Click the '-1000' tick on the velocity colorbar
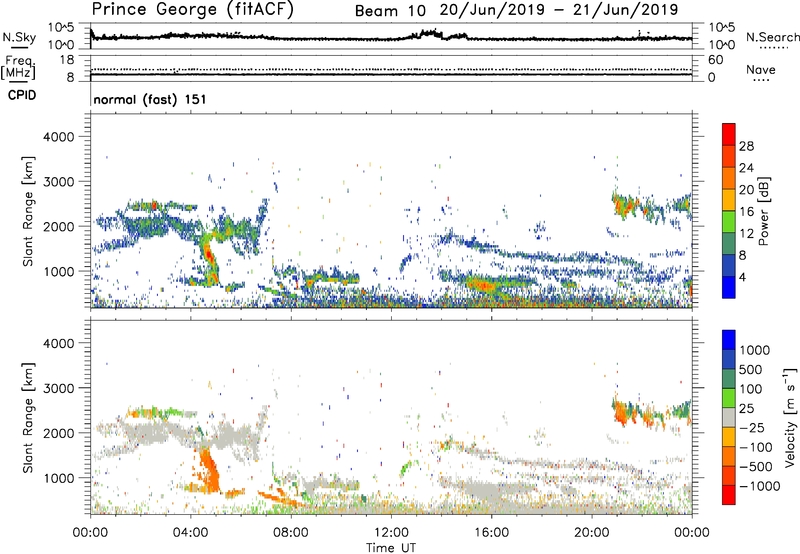Screen dimensions: 800x554 point(759,486)
